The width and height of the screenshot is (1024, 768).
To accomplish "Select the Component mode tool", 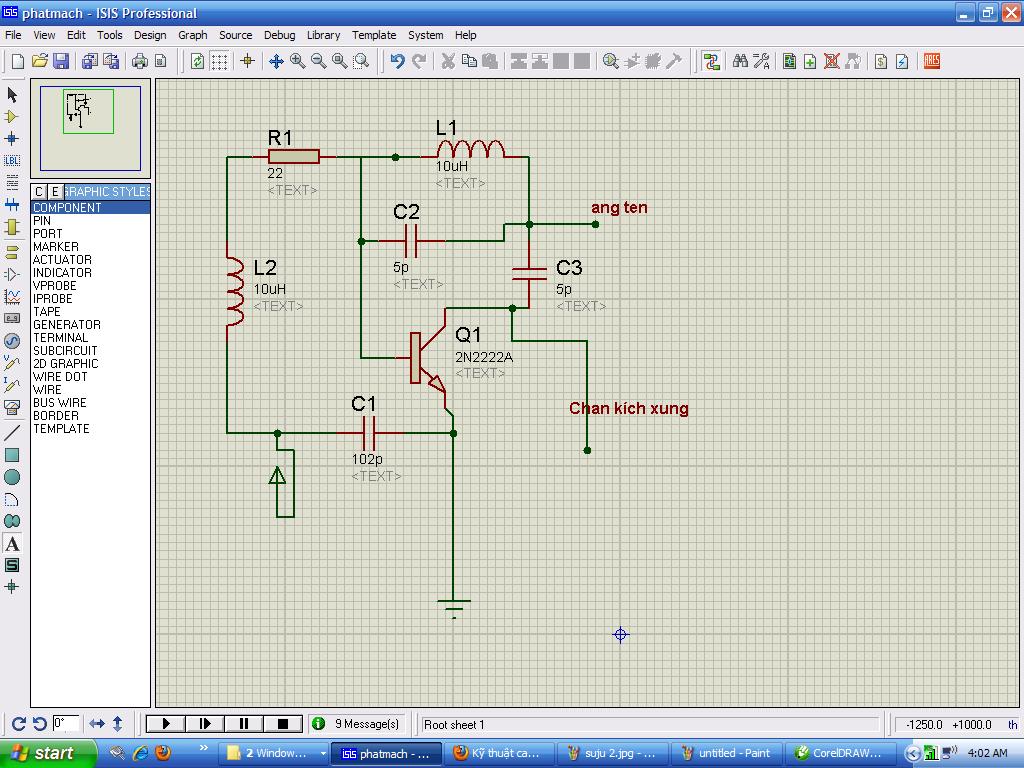I will point(12,116).
